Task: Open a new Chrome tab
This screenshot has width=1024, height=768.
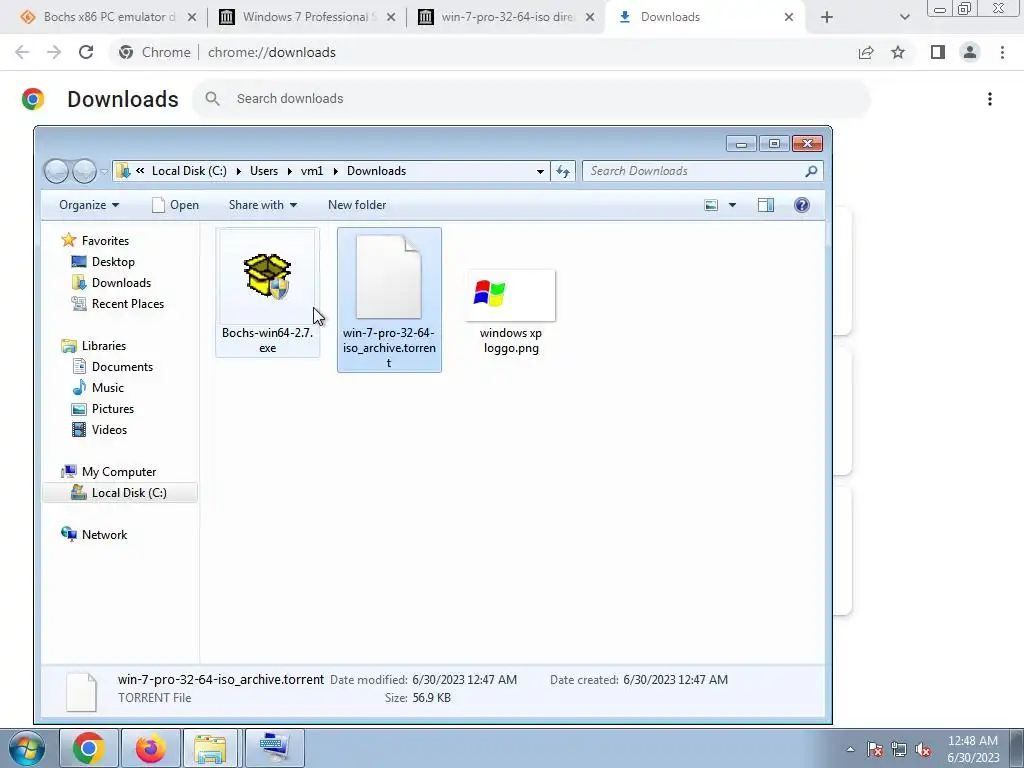Action: 827,17
